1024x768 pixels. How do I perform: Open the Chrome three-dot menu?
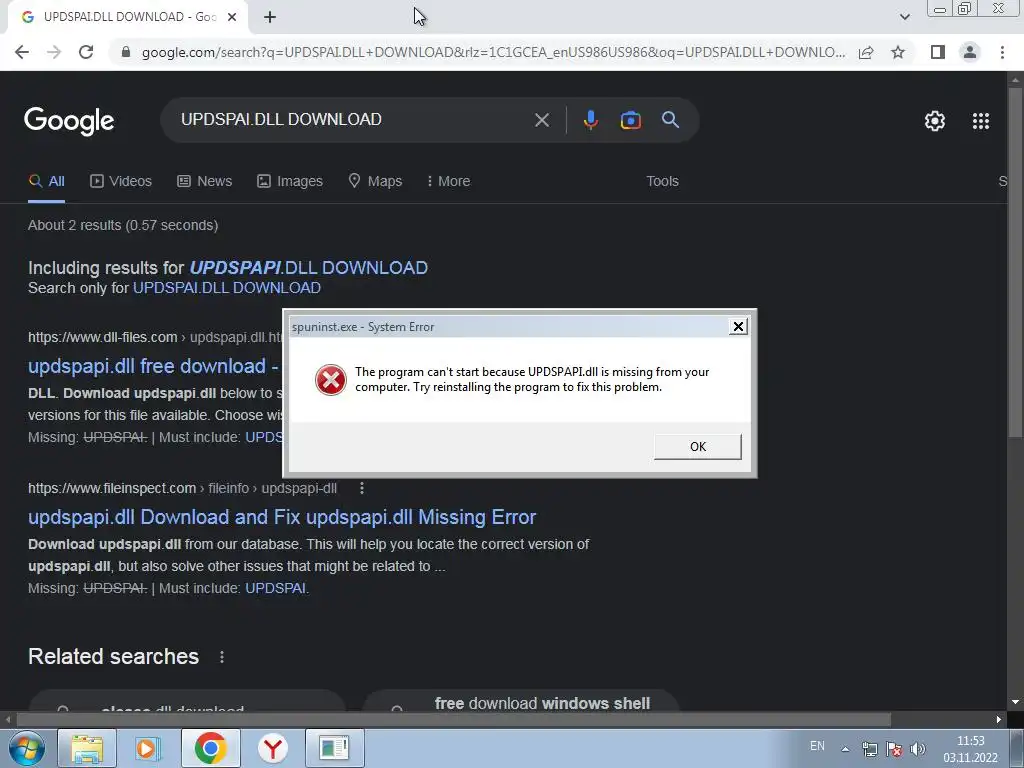pyautogui.click(x=1002, y=52)
